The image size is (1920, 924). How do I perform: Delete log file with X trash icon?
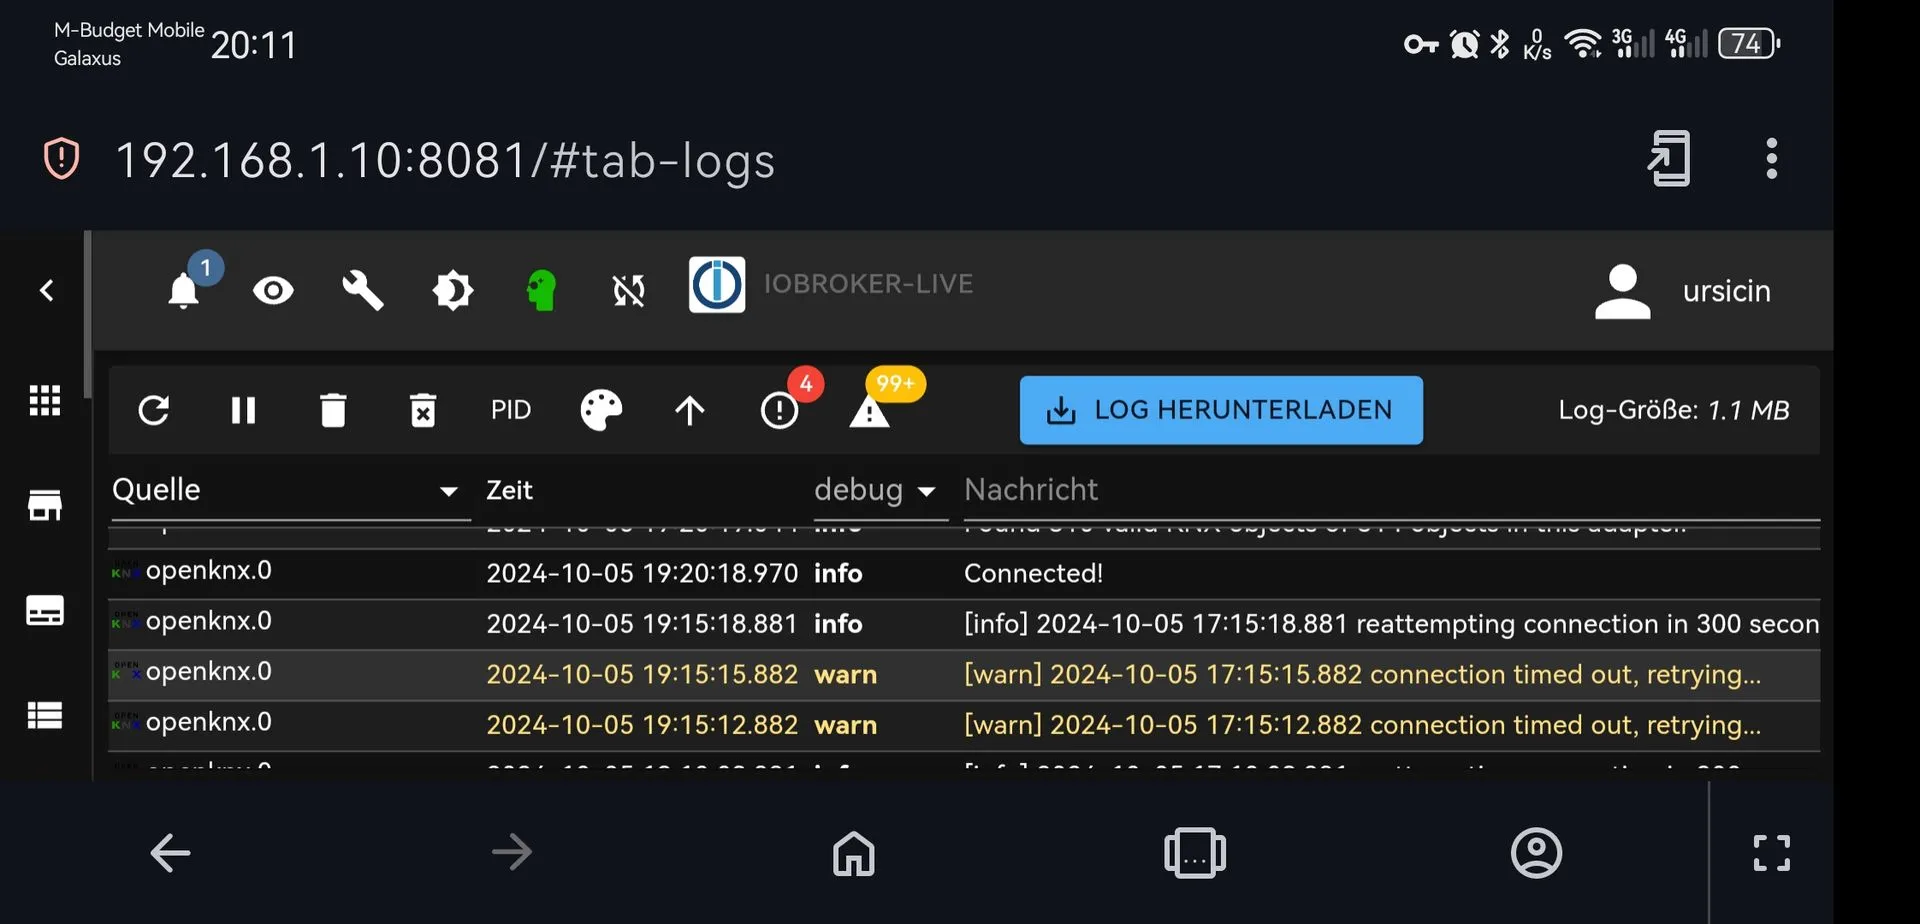pos(423,410)
